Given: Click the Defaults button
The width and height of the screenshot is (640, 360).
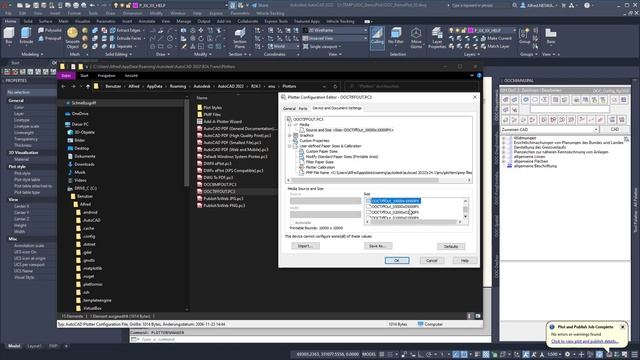Looking at the screenshot, I should (451, 247).
